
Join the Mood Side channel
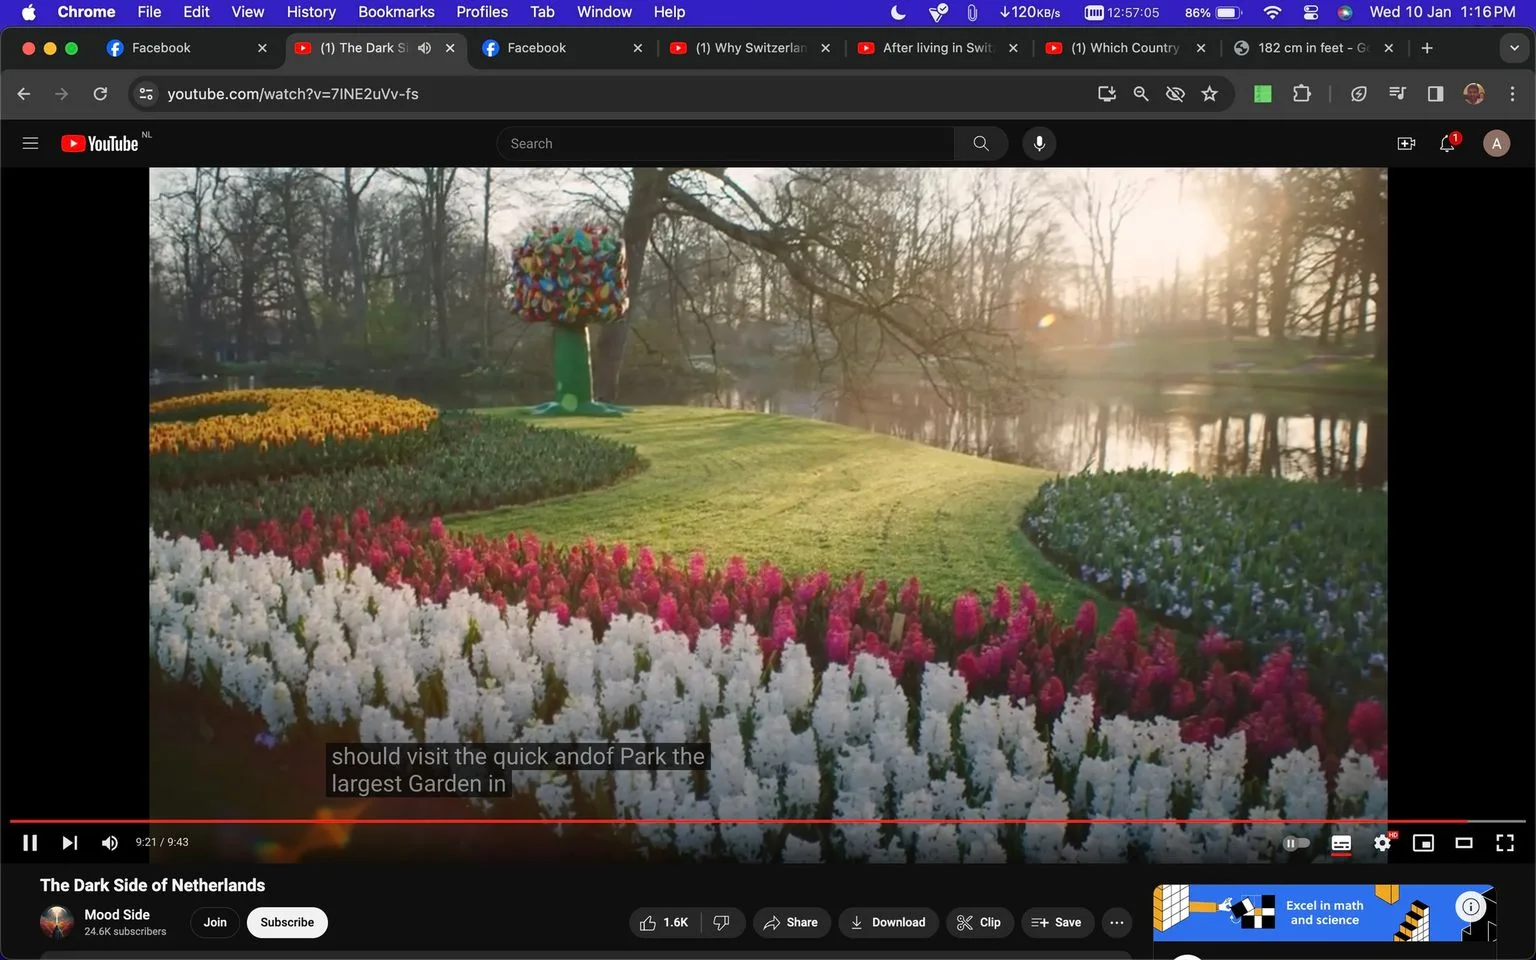[x=215, y=922]
